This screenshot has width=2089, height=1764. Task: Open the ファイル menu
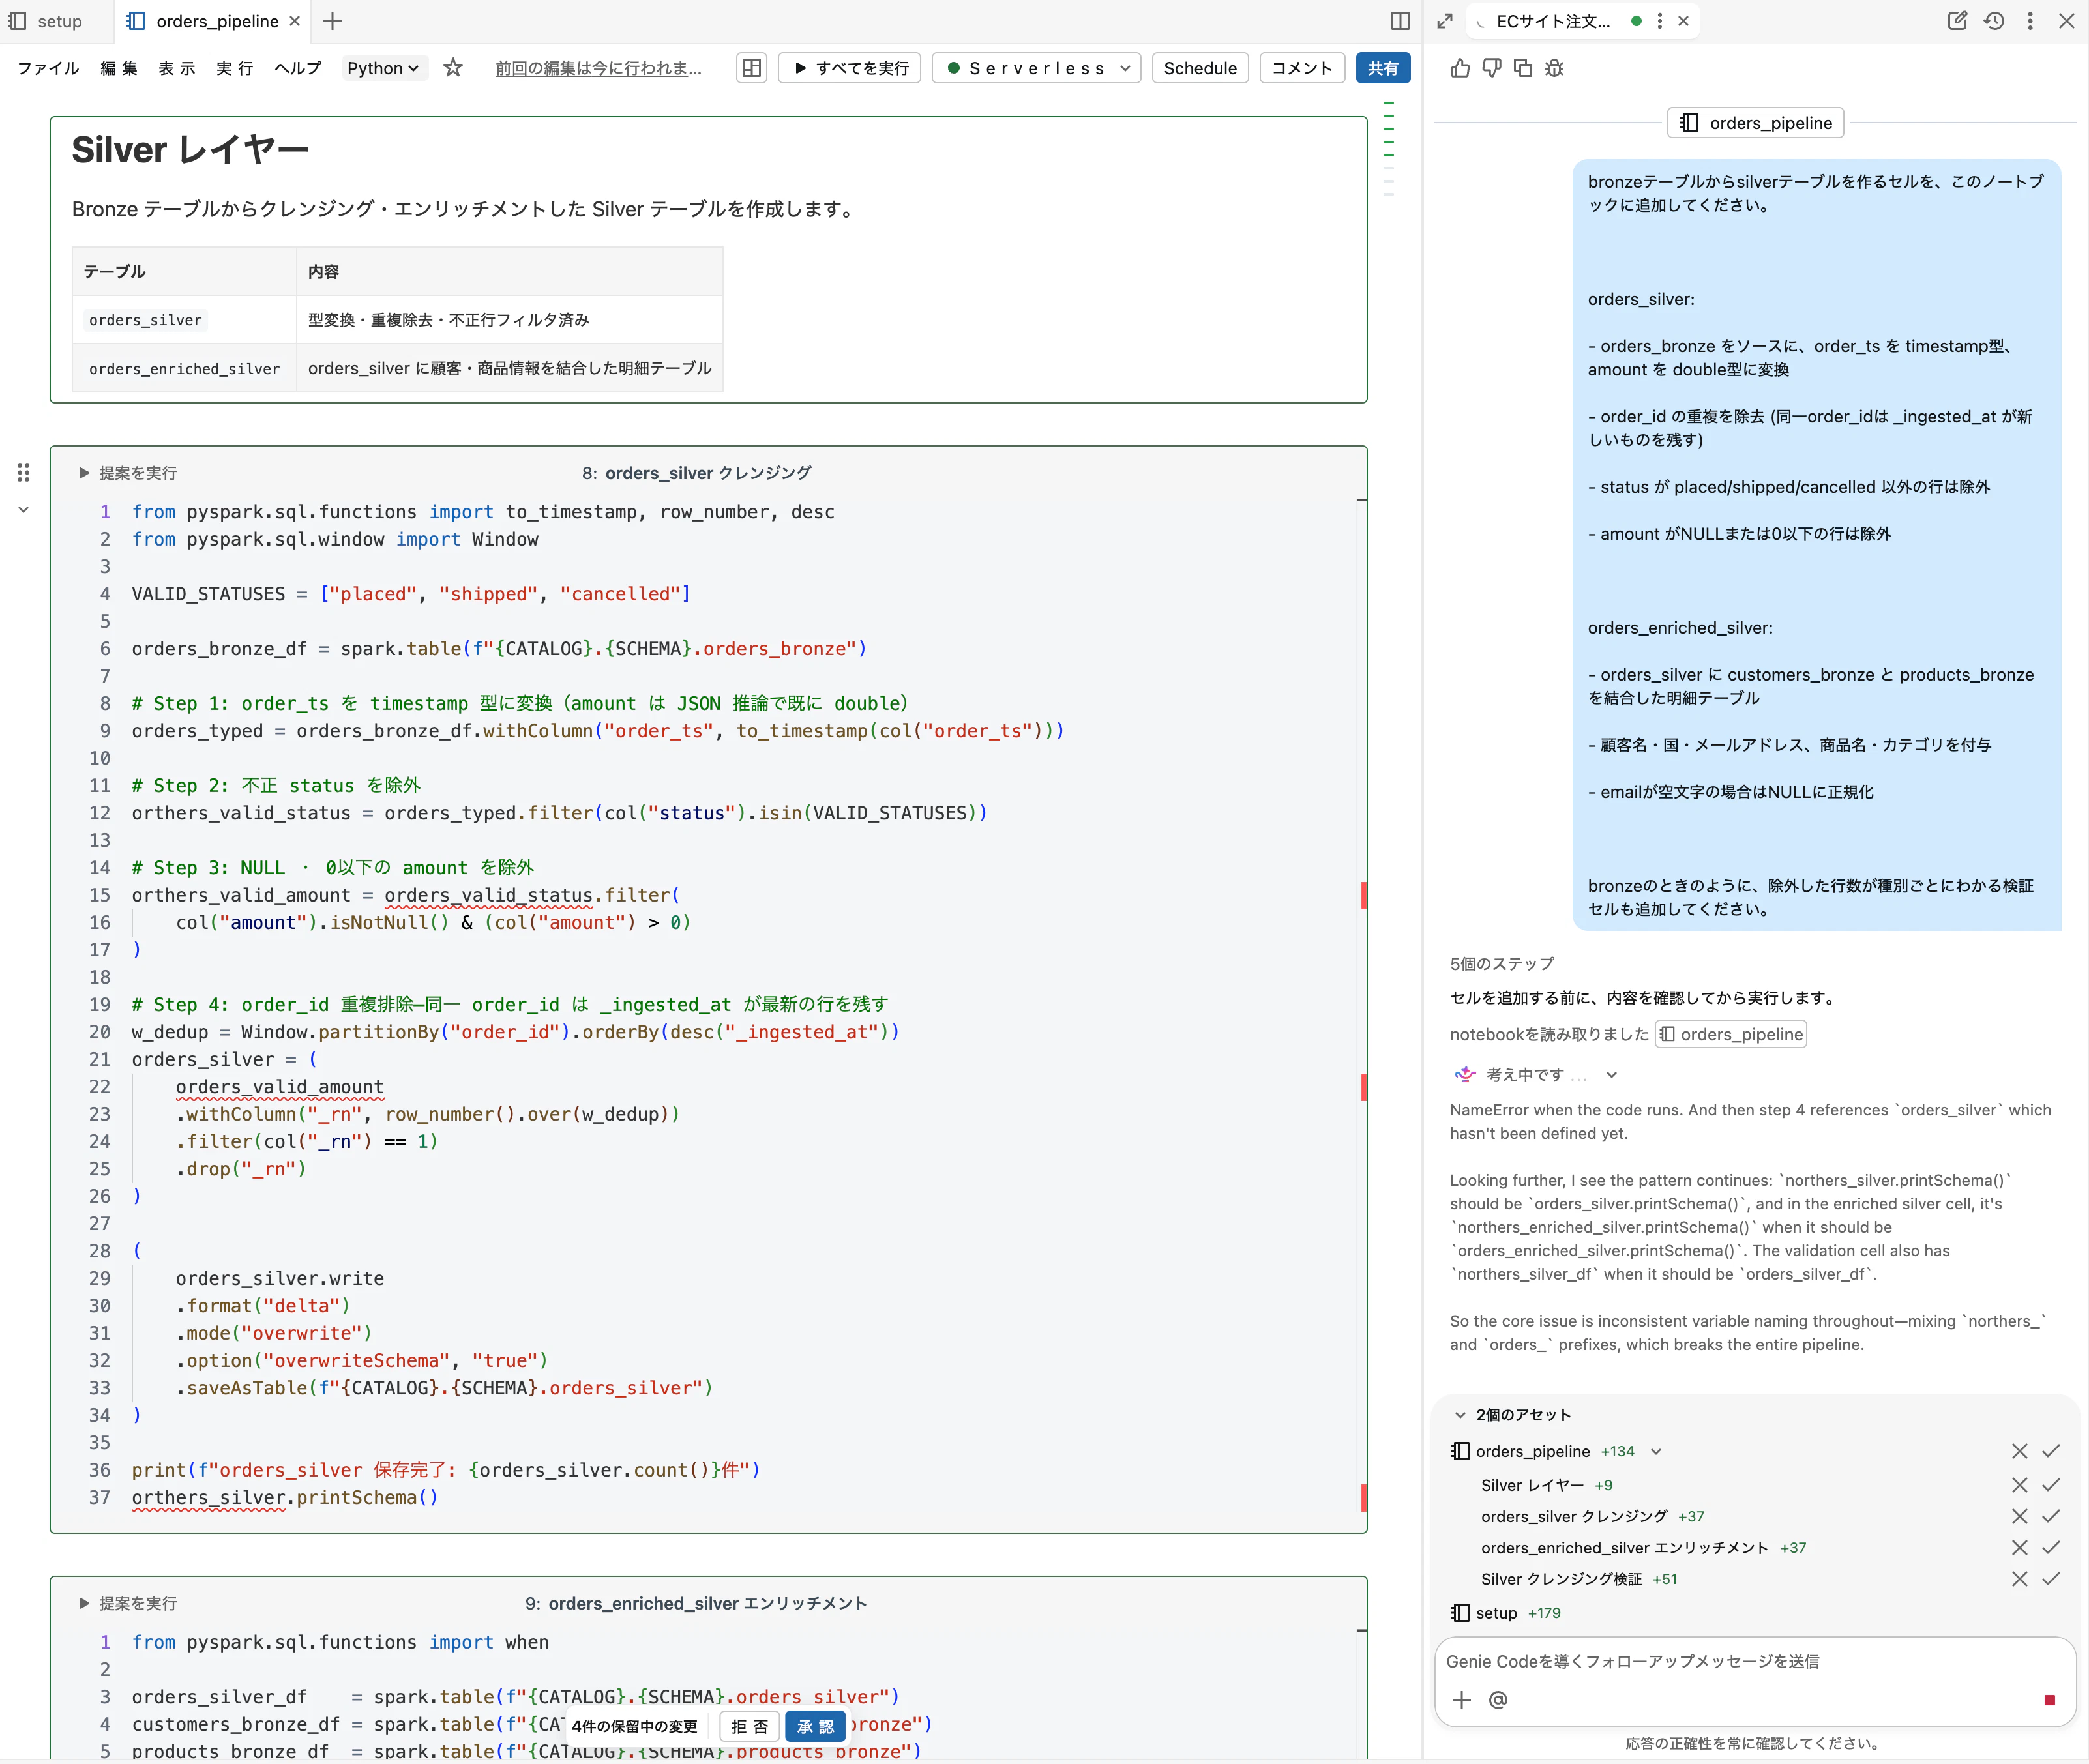pyautogui.click(x=48, y=68)
